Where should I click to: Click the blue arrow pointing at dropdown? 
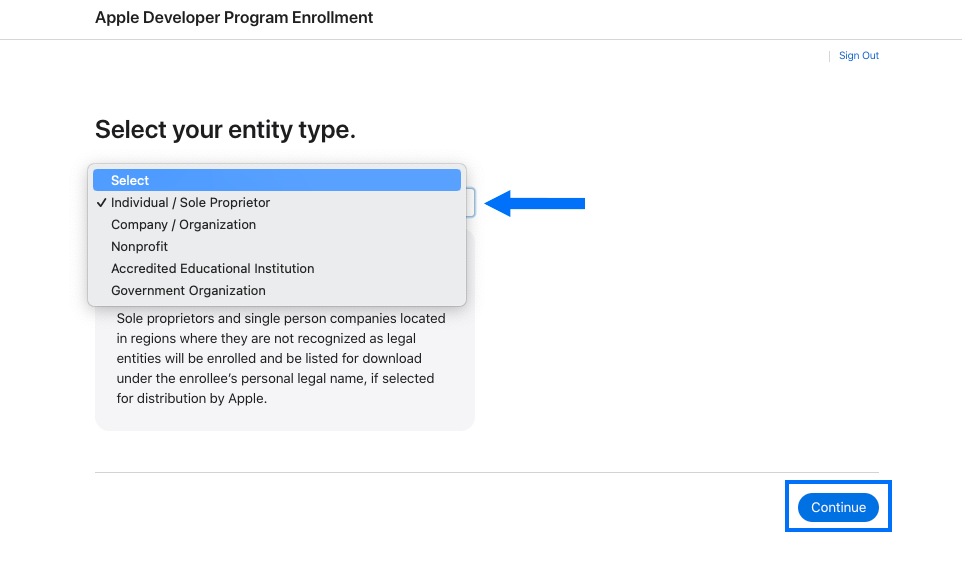pyautogui.click(x=534, y=203)
